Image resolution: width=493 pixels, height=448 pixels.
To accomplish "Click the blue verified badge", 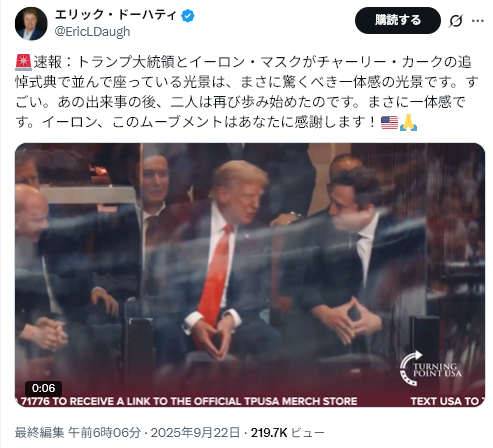I will tap(188, 16).
